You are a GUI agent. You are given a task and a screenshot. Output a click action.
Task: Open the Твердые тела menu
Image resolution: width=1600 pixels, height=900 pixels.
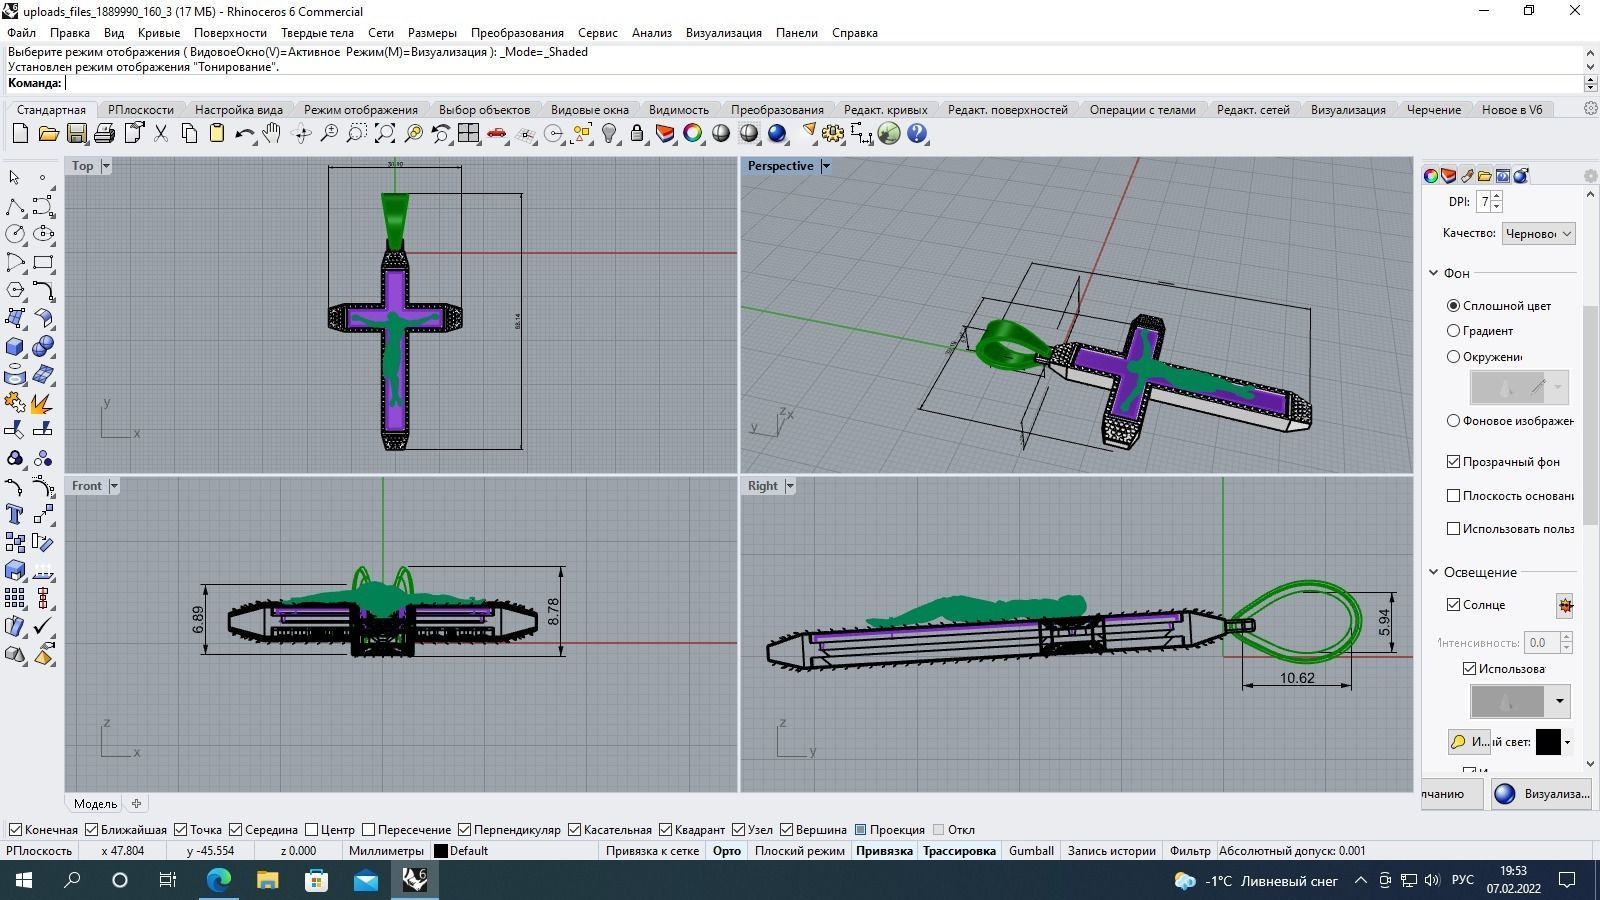point(317,32)
